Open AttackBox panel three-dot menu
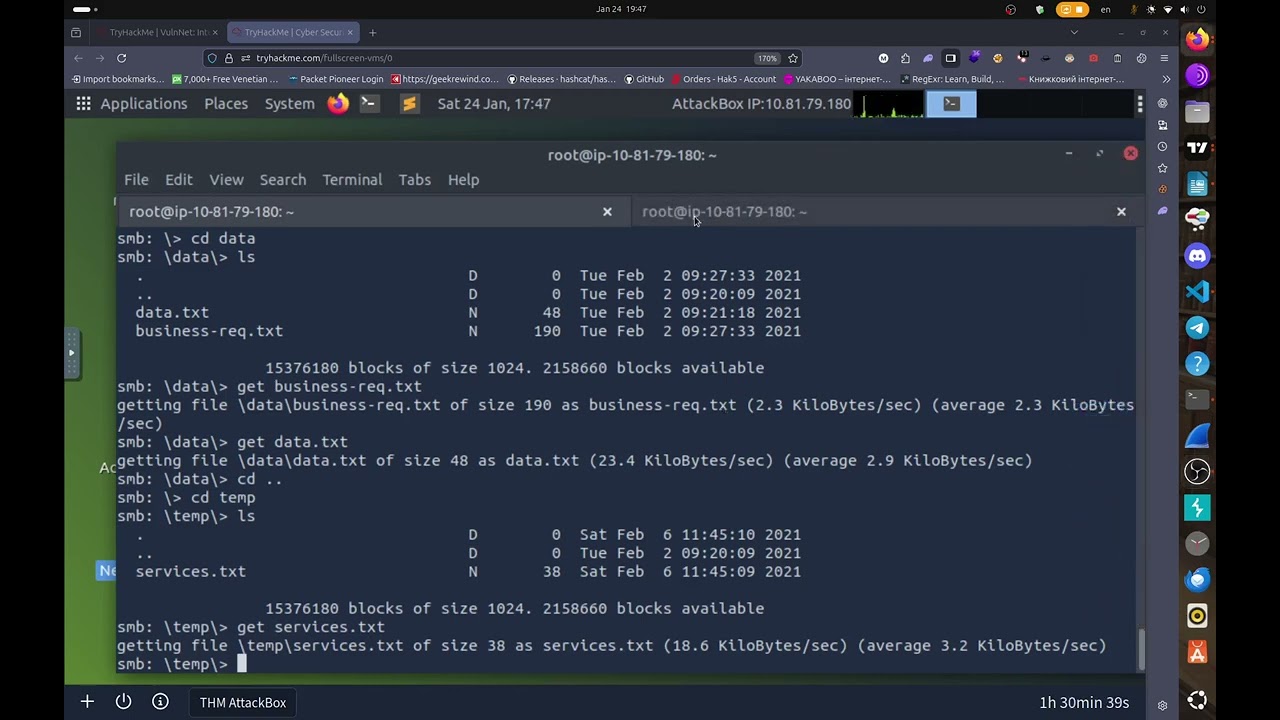Viewport: 1280px width, 720px height. tap(1139, 103)
